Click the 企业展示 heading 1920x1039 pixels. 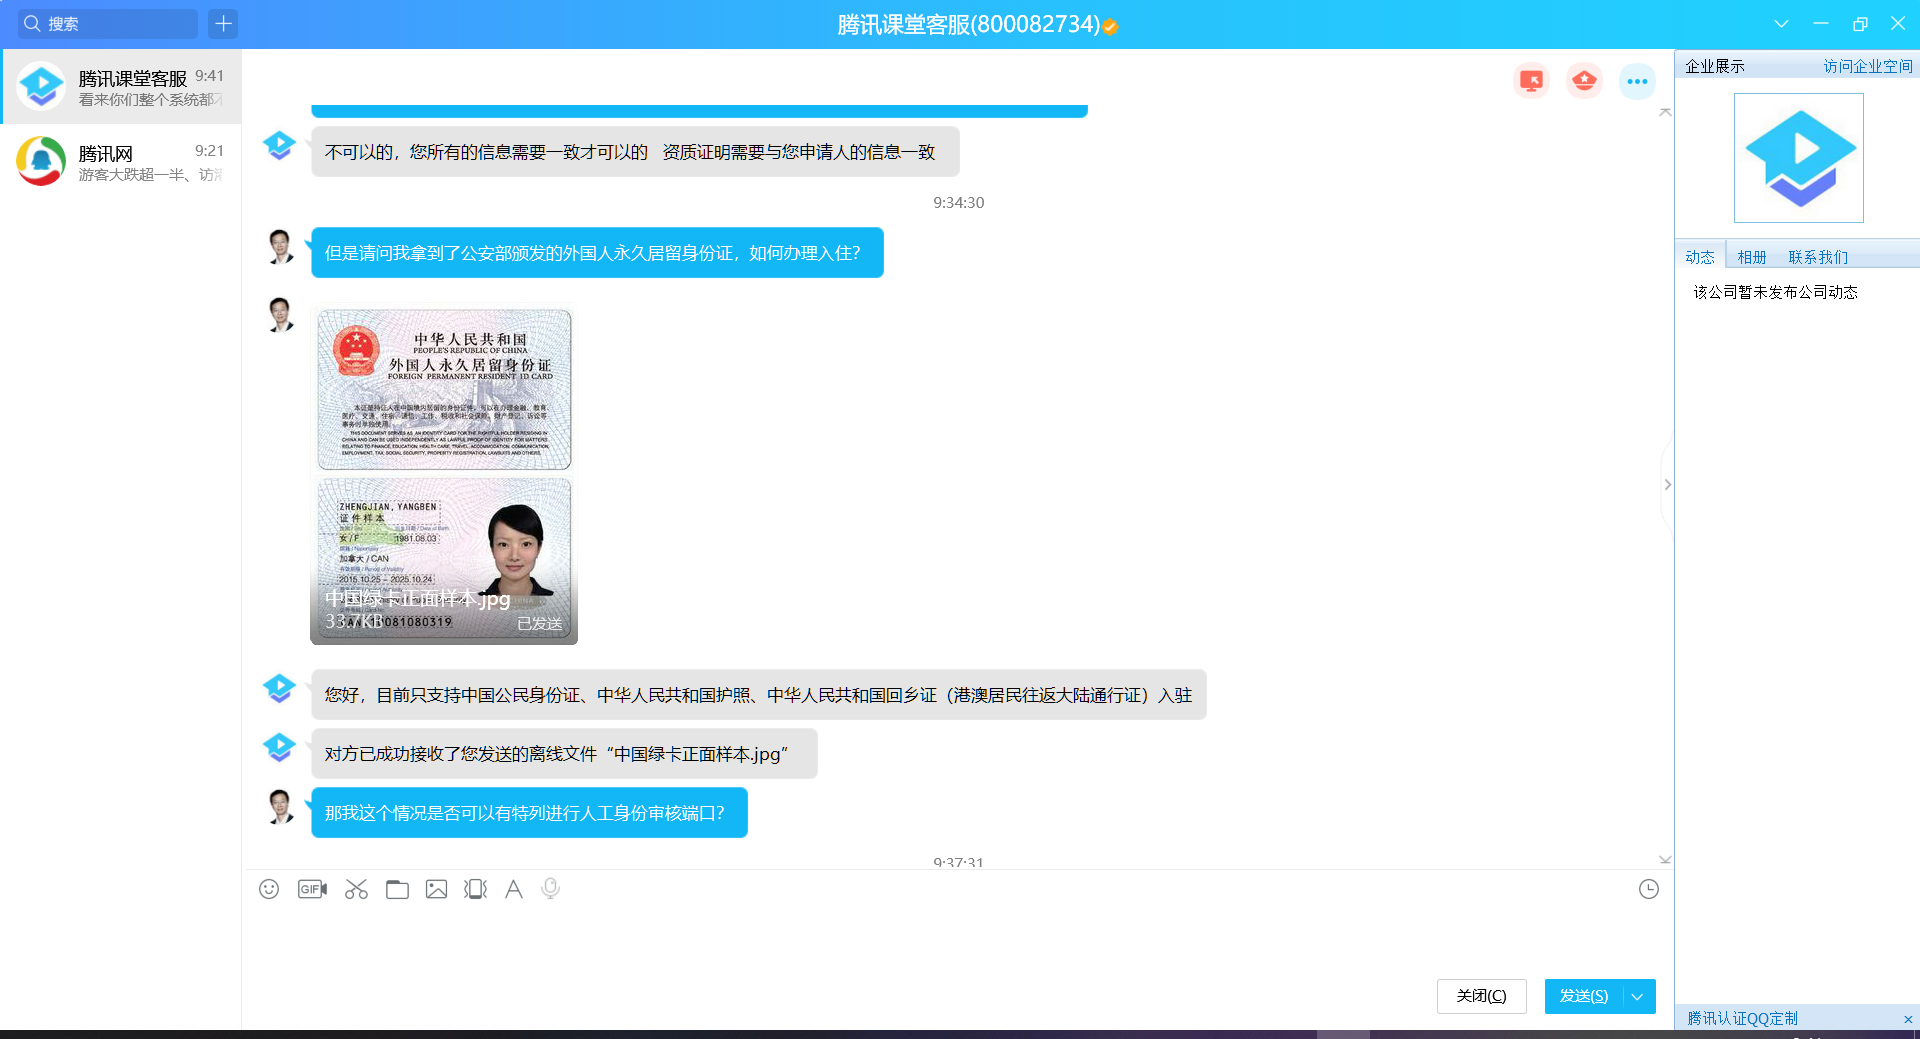pyautogui.click(x=1714, y=66)
